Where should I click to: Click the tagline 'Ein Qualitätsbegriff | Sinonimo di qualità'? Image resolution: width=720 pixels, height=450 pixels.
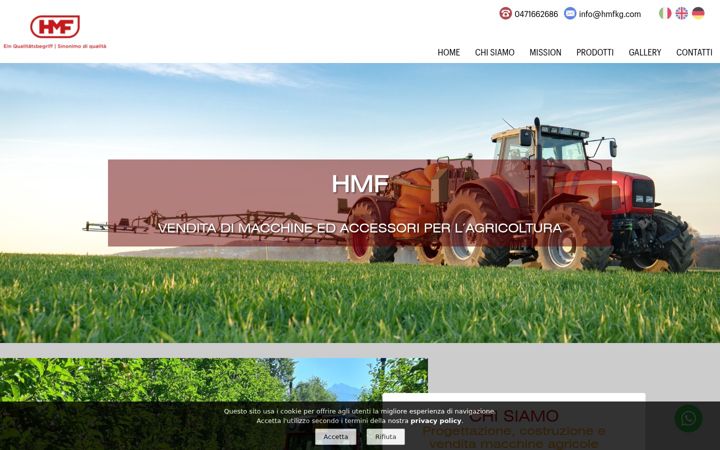point(55,46)
